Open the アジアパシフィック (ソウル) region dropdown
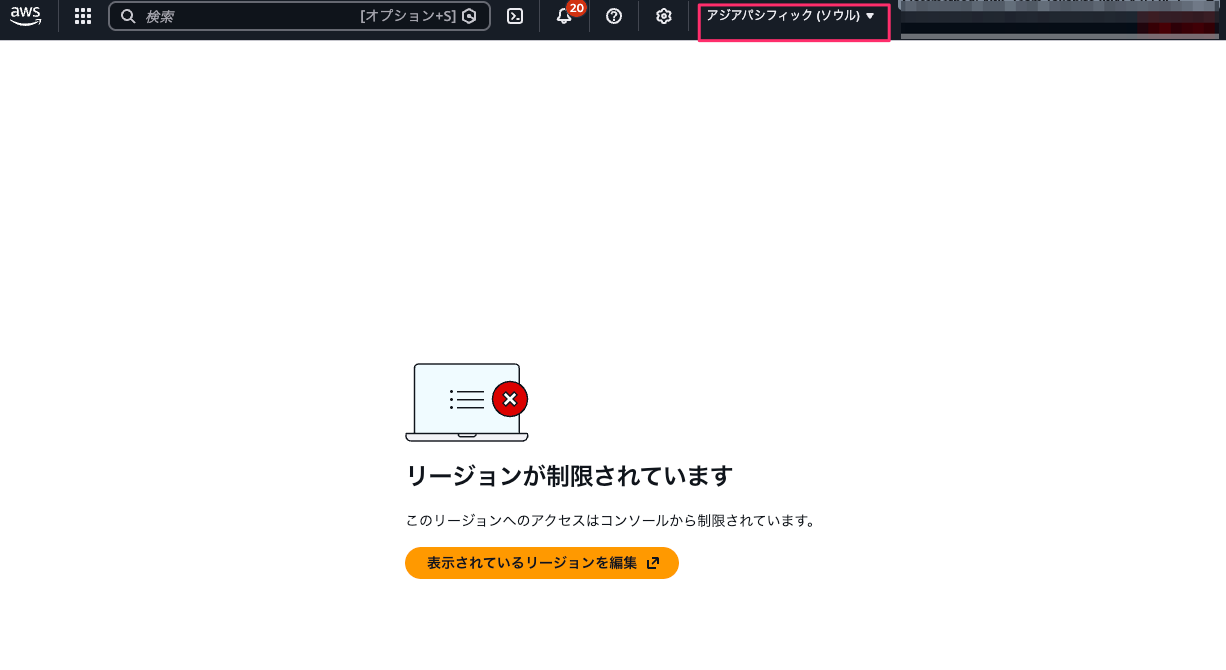This screenshot has width=1226, height=670. [x=785, y=16]
